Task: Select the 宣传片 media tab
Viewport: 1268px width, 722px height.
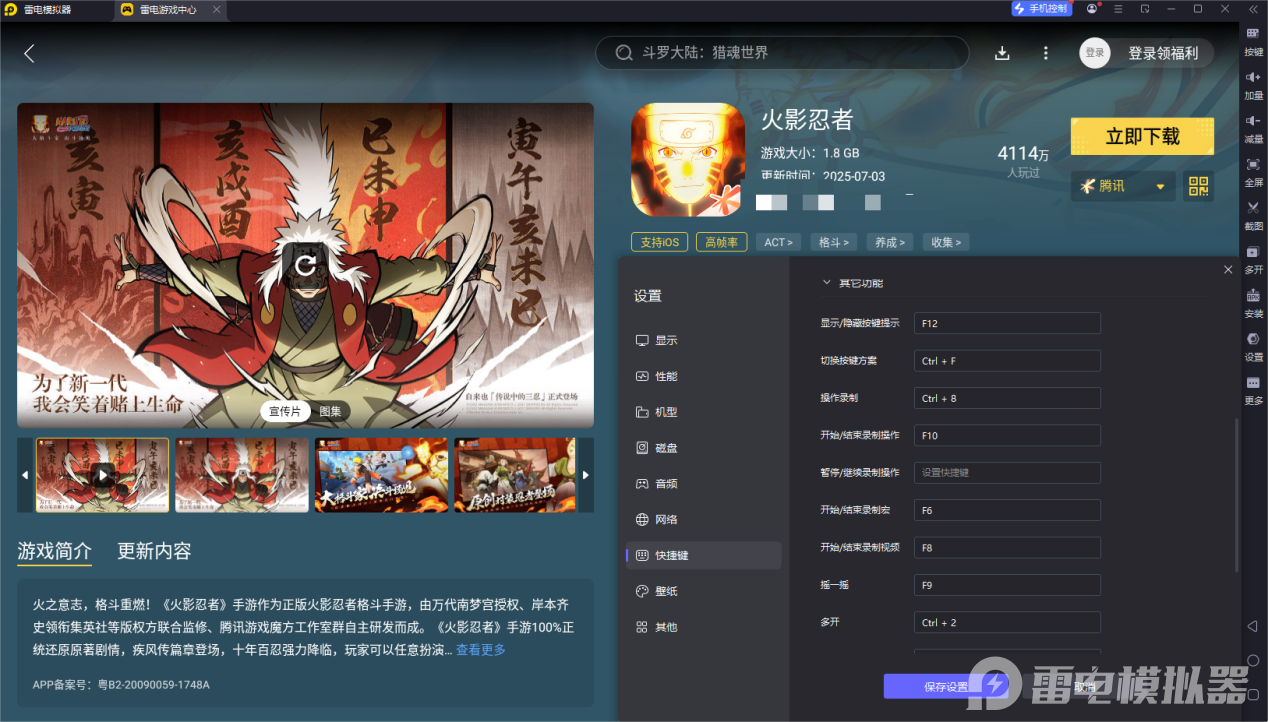Action: pyautogui.click(x=286, y=411)
